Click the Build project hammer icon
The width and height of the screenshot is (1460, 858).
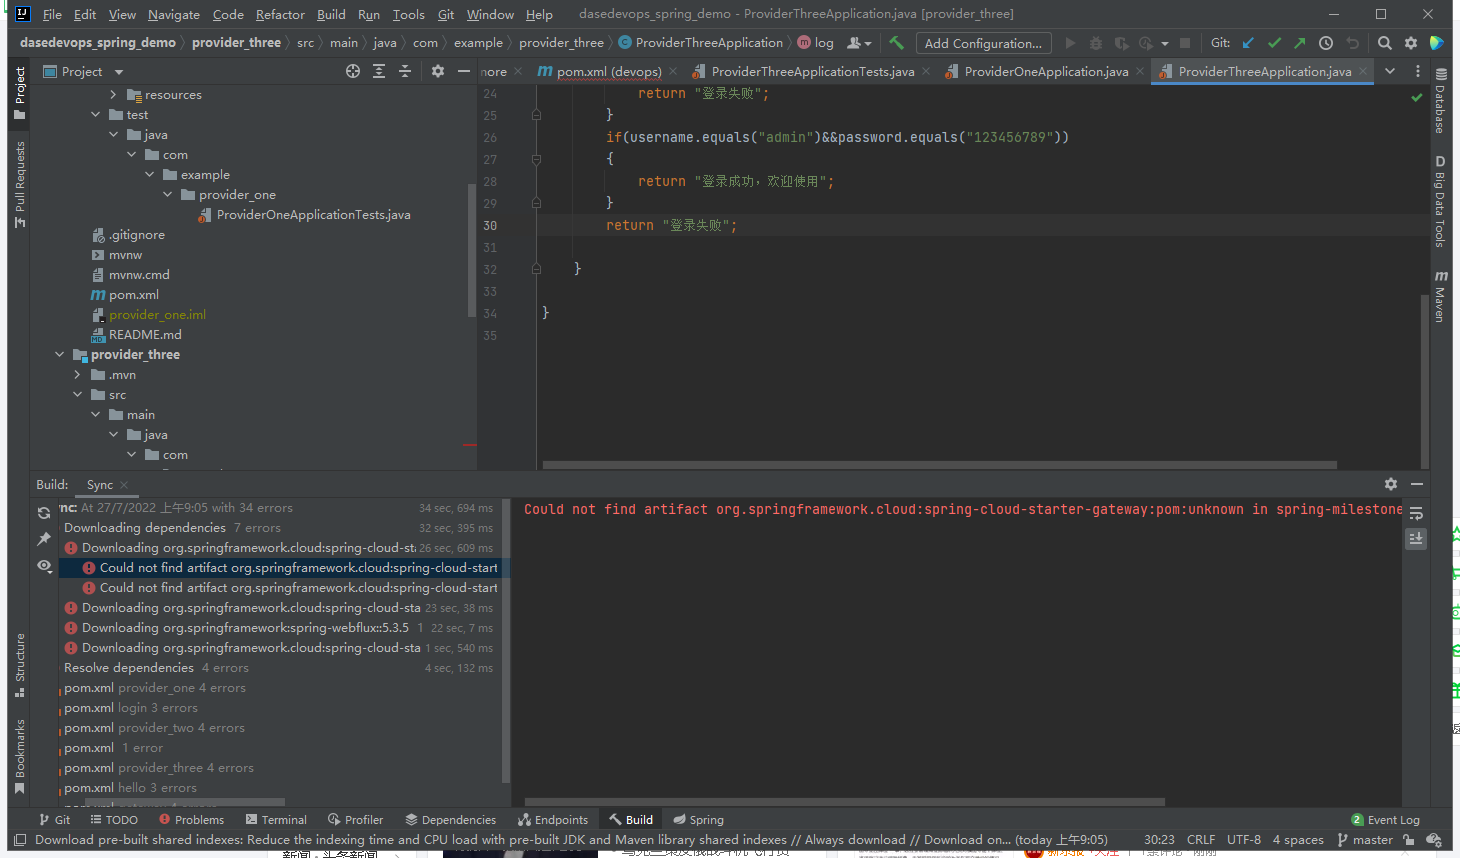coord(896,43)
